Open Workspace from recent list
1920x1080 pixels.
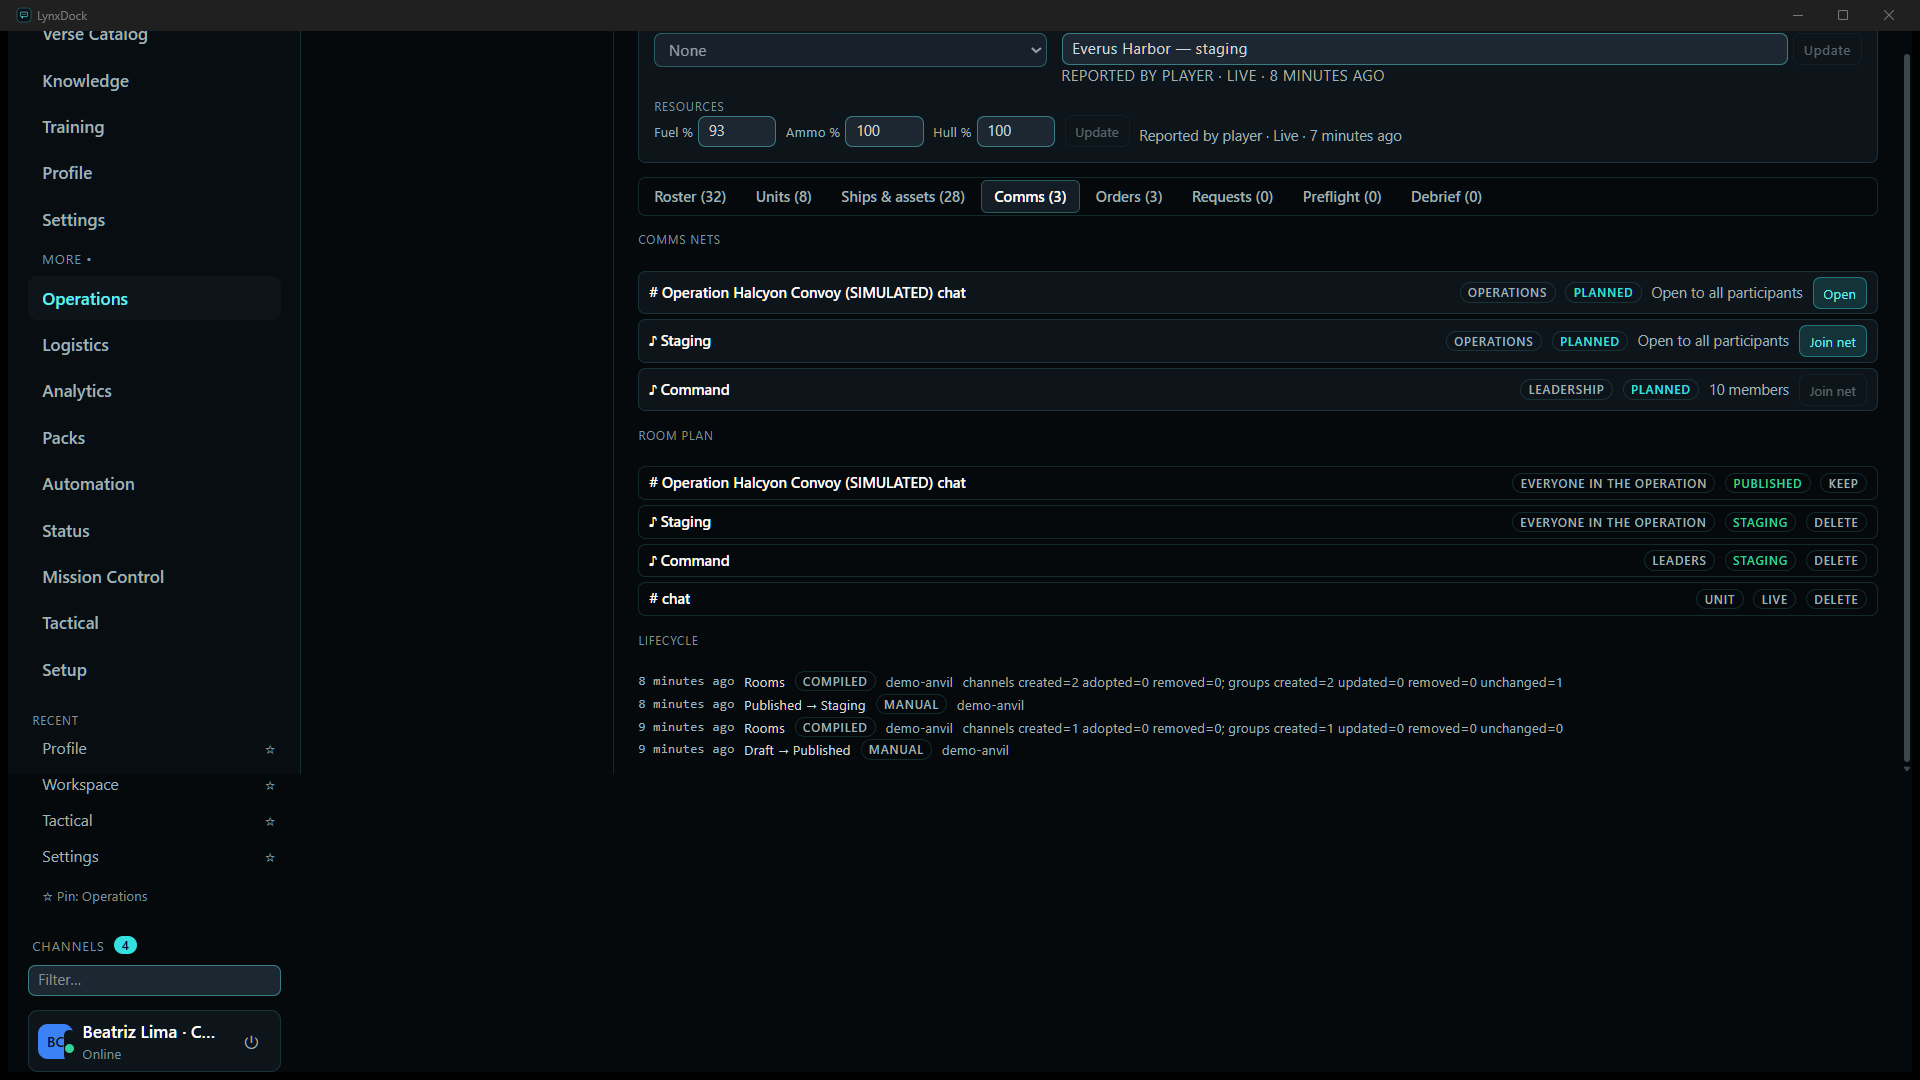tap(80, 785)
